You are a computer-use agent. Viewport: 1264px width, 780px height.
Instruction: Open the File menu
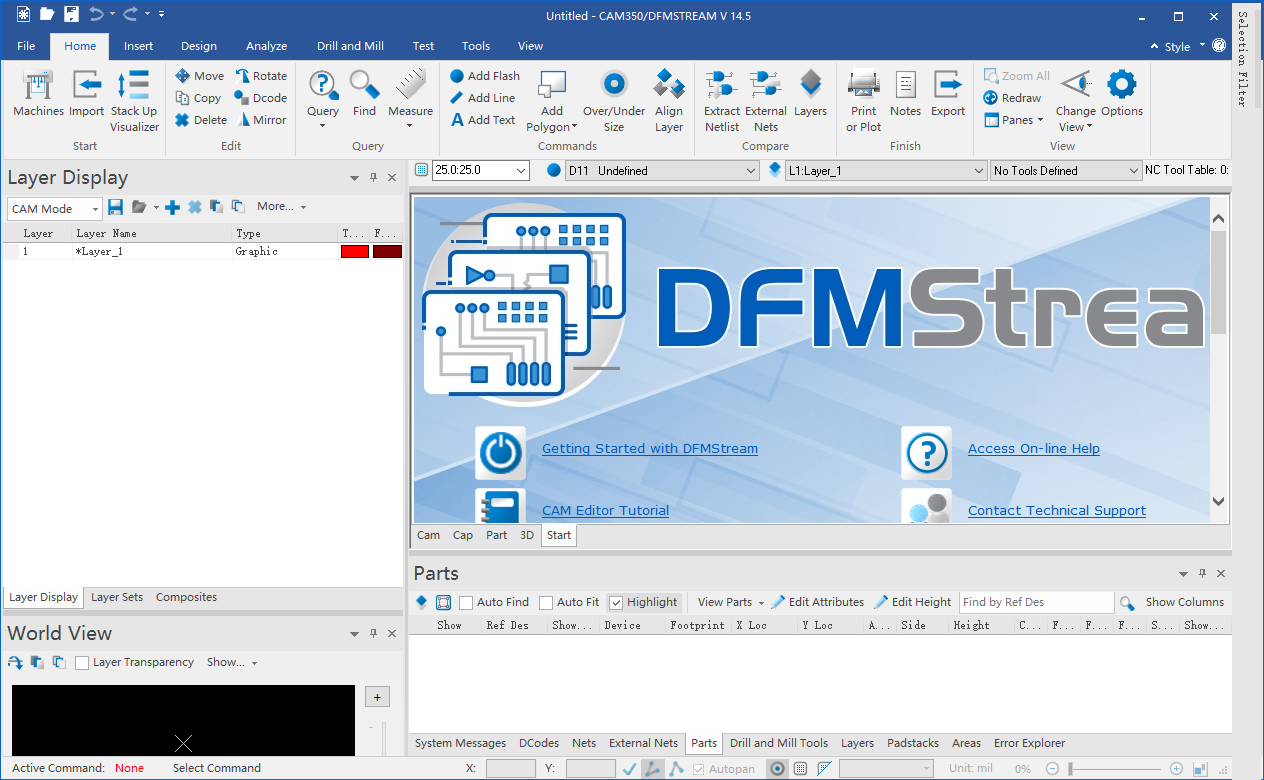coord(26,46)
